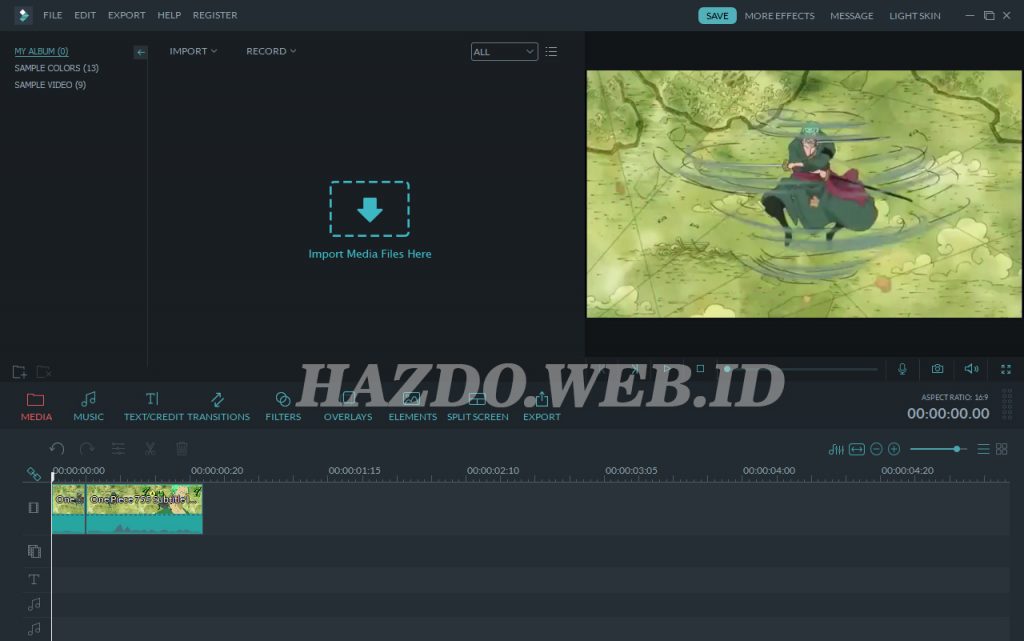Redo the last action
This screenshot has height=641, width=1024.
coord(87,448)
